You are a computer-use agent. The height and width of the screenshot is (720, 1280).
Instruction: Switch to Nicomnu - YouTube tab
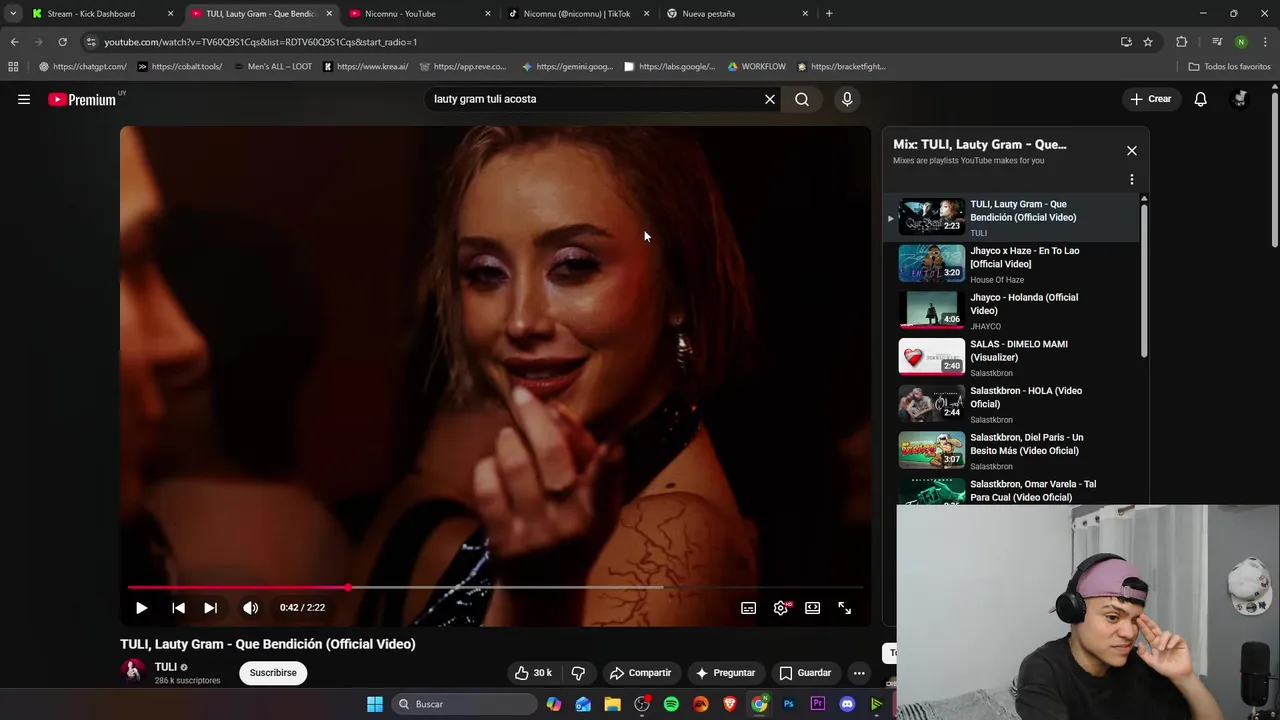point(421,14)
